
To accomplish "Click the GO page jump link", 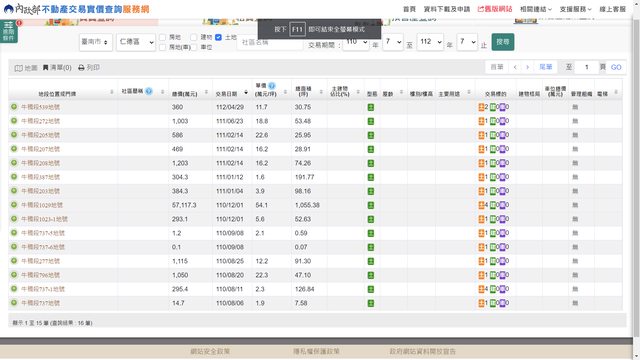I will pyautogui.click(x=616, y=67).
